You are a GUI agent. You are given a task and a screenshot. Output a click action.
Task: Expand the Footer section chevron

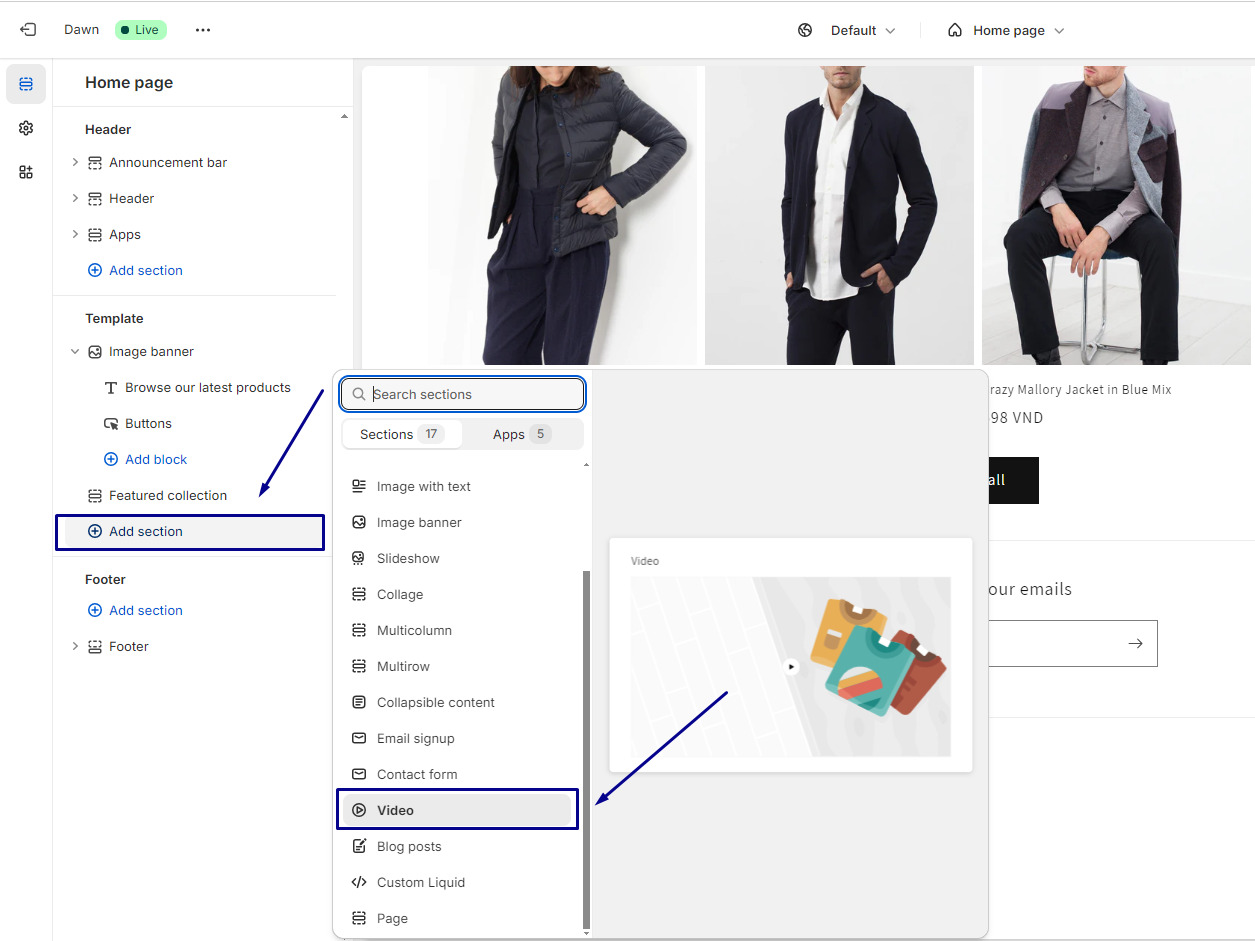click(x=75, y=646)
